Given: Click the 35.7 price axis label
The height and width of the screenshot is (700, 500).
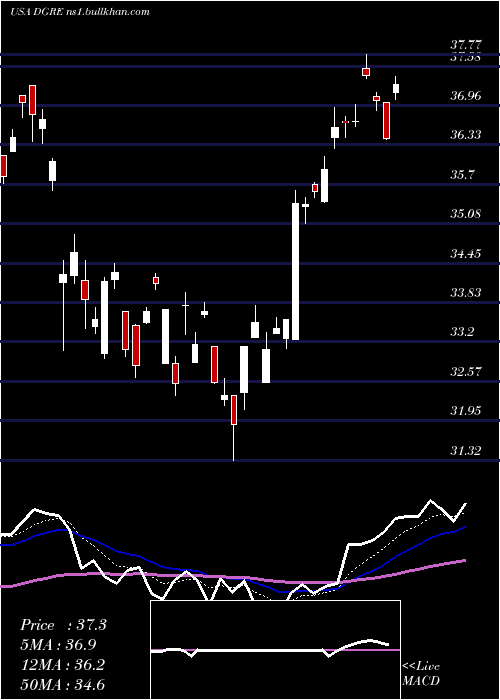Looking at the screenshot, I should pyautogui.click(x=462, y=175).
